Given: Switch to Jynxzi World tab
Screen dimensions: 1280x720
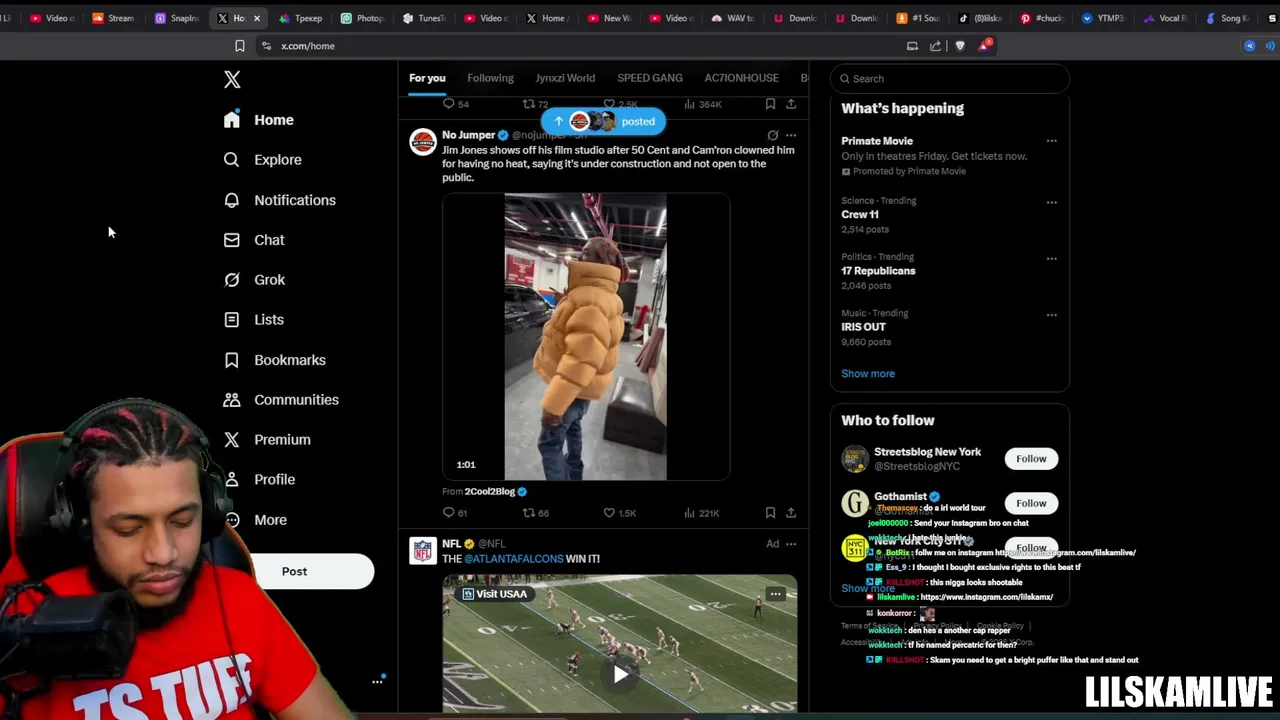Looking at the screenshot, I should click(x=565, y=78).
